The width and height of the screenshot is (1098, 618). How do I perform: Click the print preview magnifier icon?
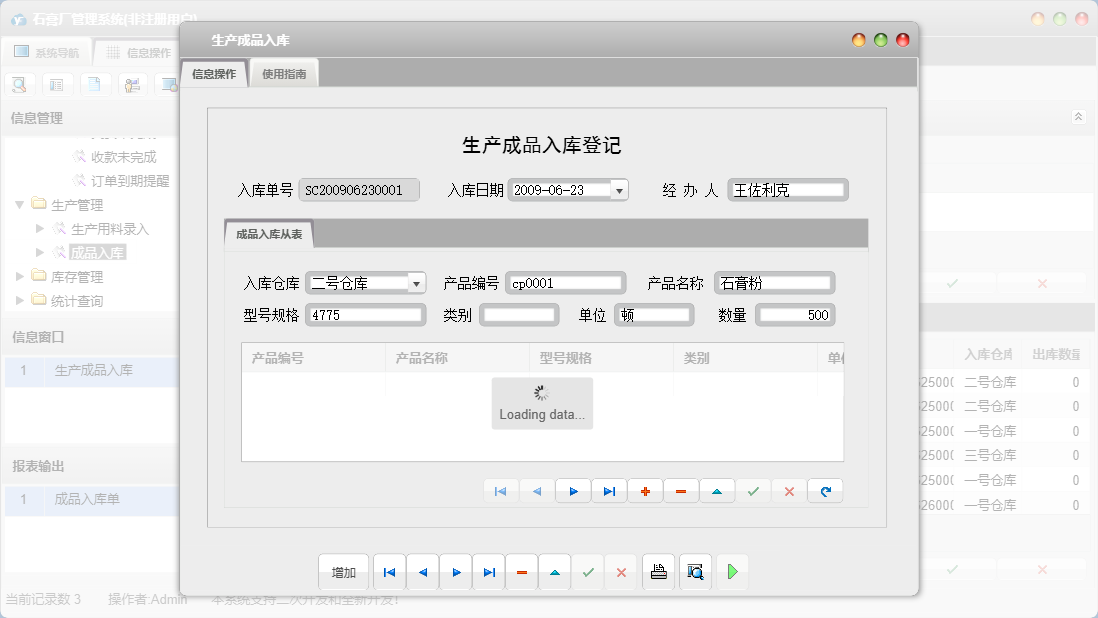[694, 572]
